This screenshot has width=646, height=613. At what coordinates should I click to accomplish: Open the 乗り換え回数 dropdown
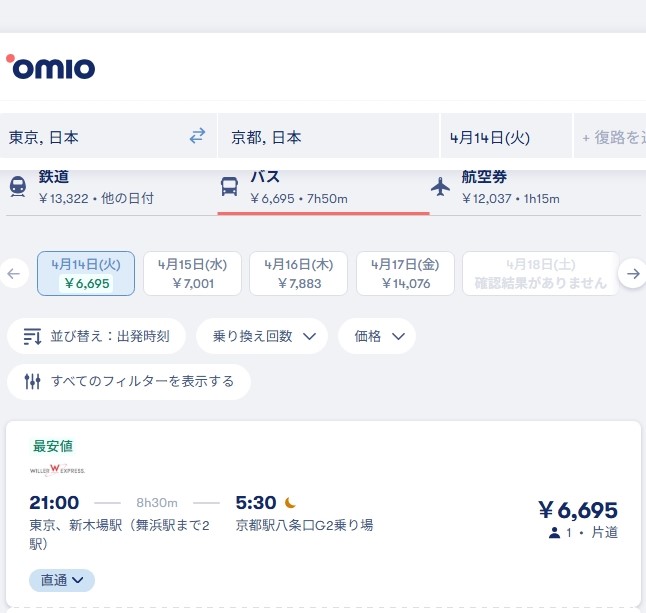click(262, 336)
